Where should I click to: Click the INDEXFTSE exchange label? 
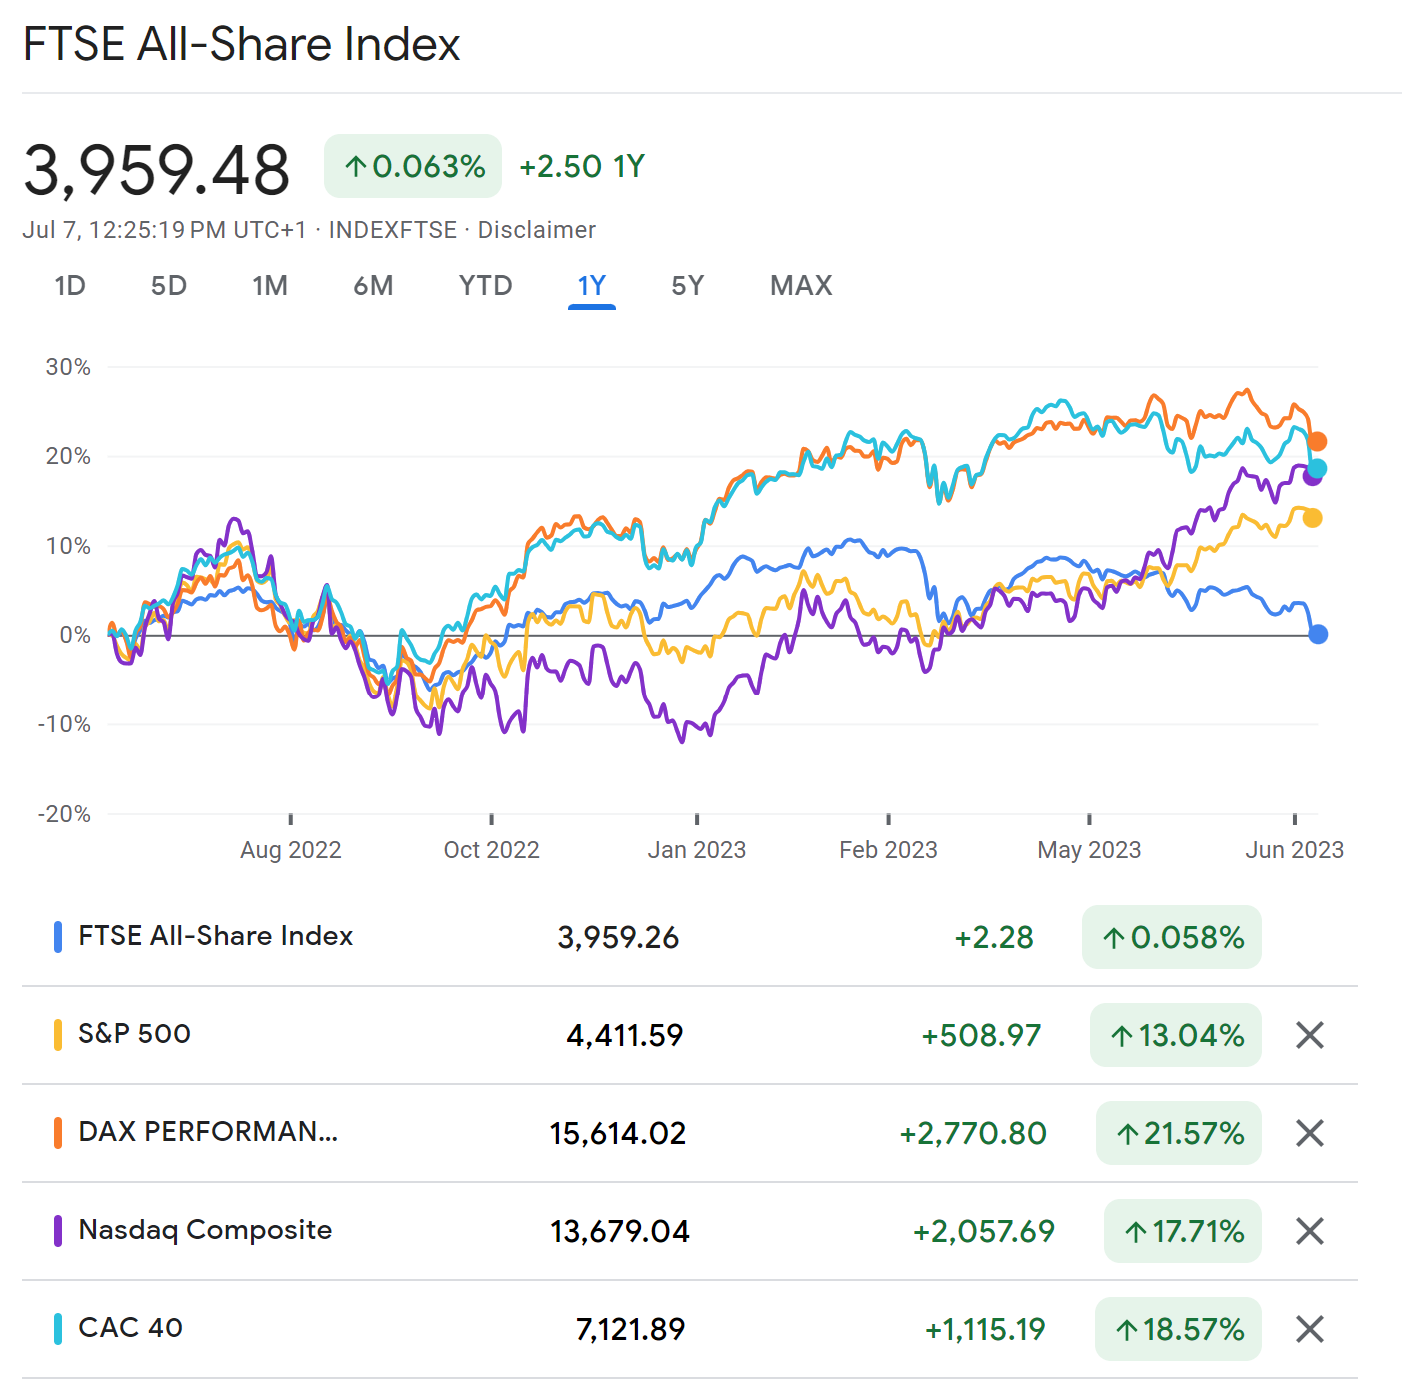pyautogui.click(x=393, y=230)
